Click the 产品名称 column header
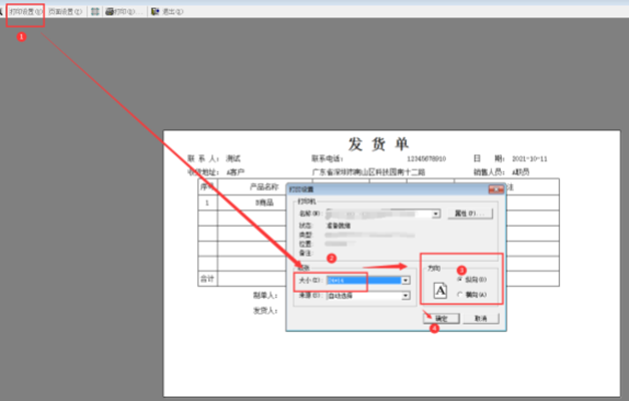 (x=264, y=187)
